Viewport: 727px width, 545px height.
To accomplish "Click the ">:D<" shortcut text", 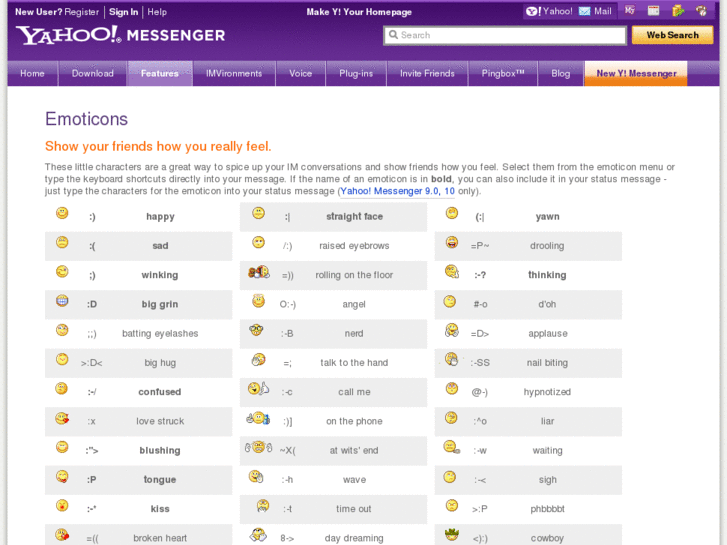I will pos(91,363).
